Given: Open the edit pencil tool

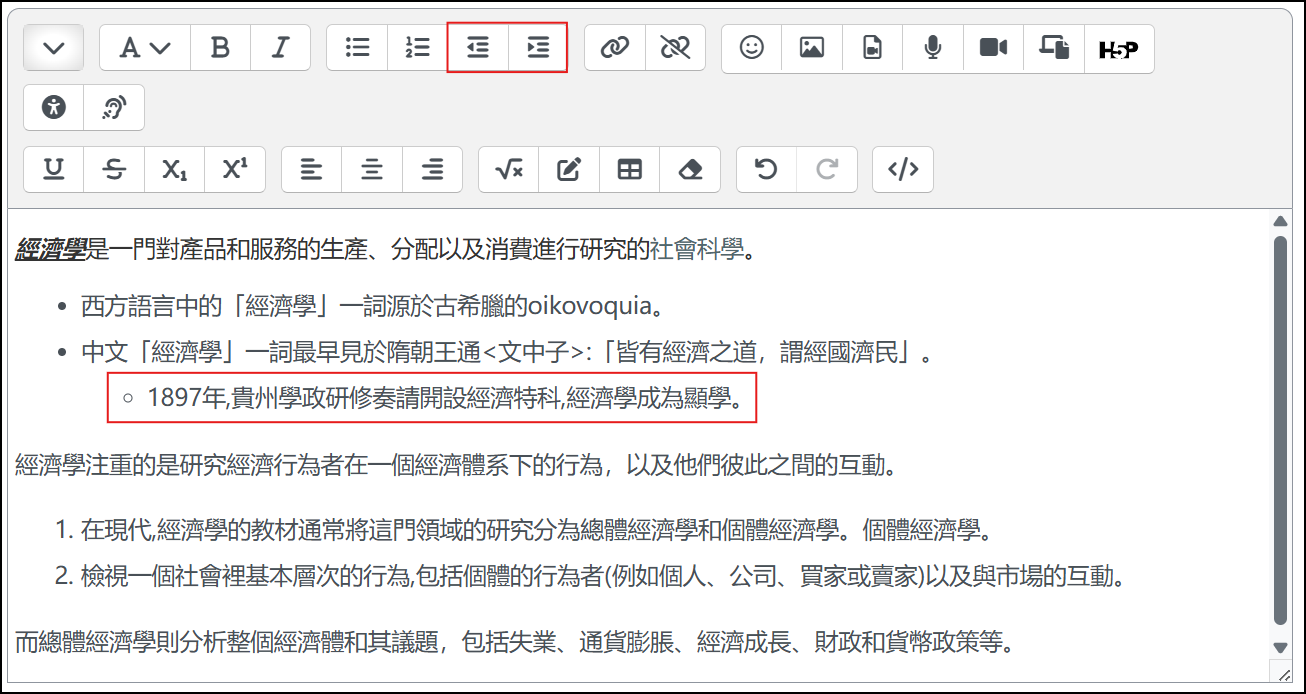Looking at the screenshot, I should click(x=569, y=169).
